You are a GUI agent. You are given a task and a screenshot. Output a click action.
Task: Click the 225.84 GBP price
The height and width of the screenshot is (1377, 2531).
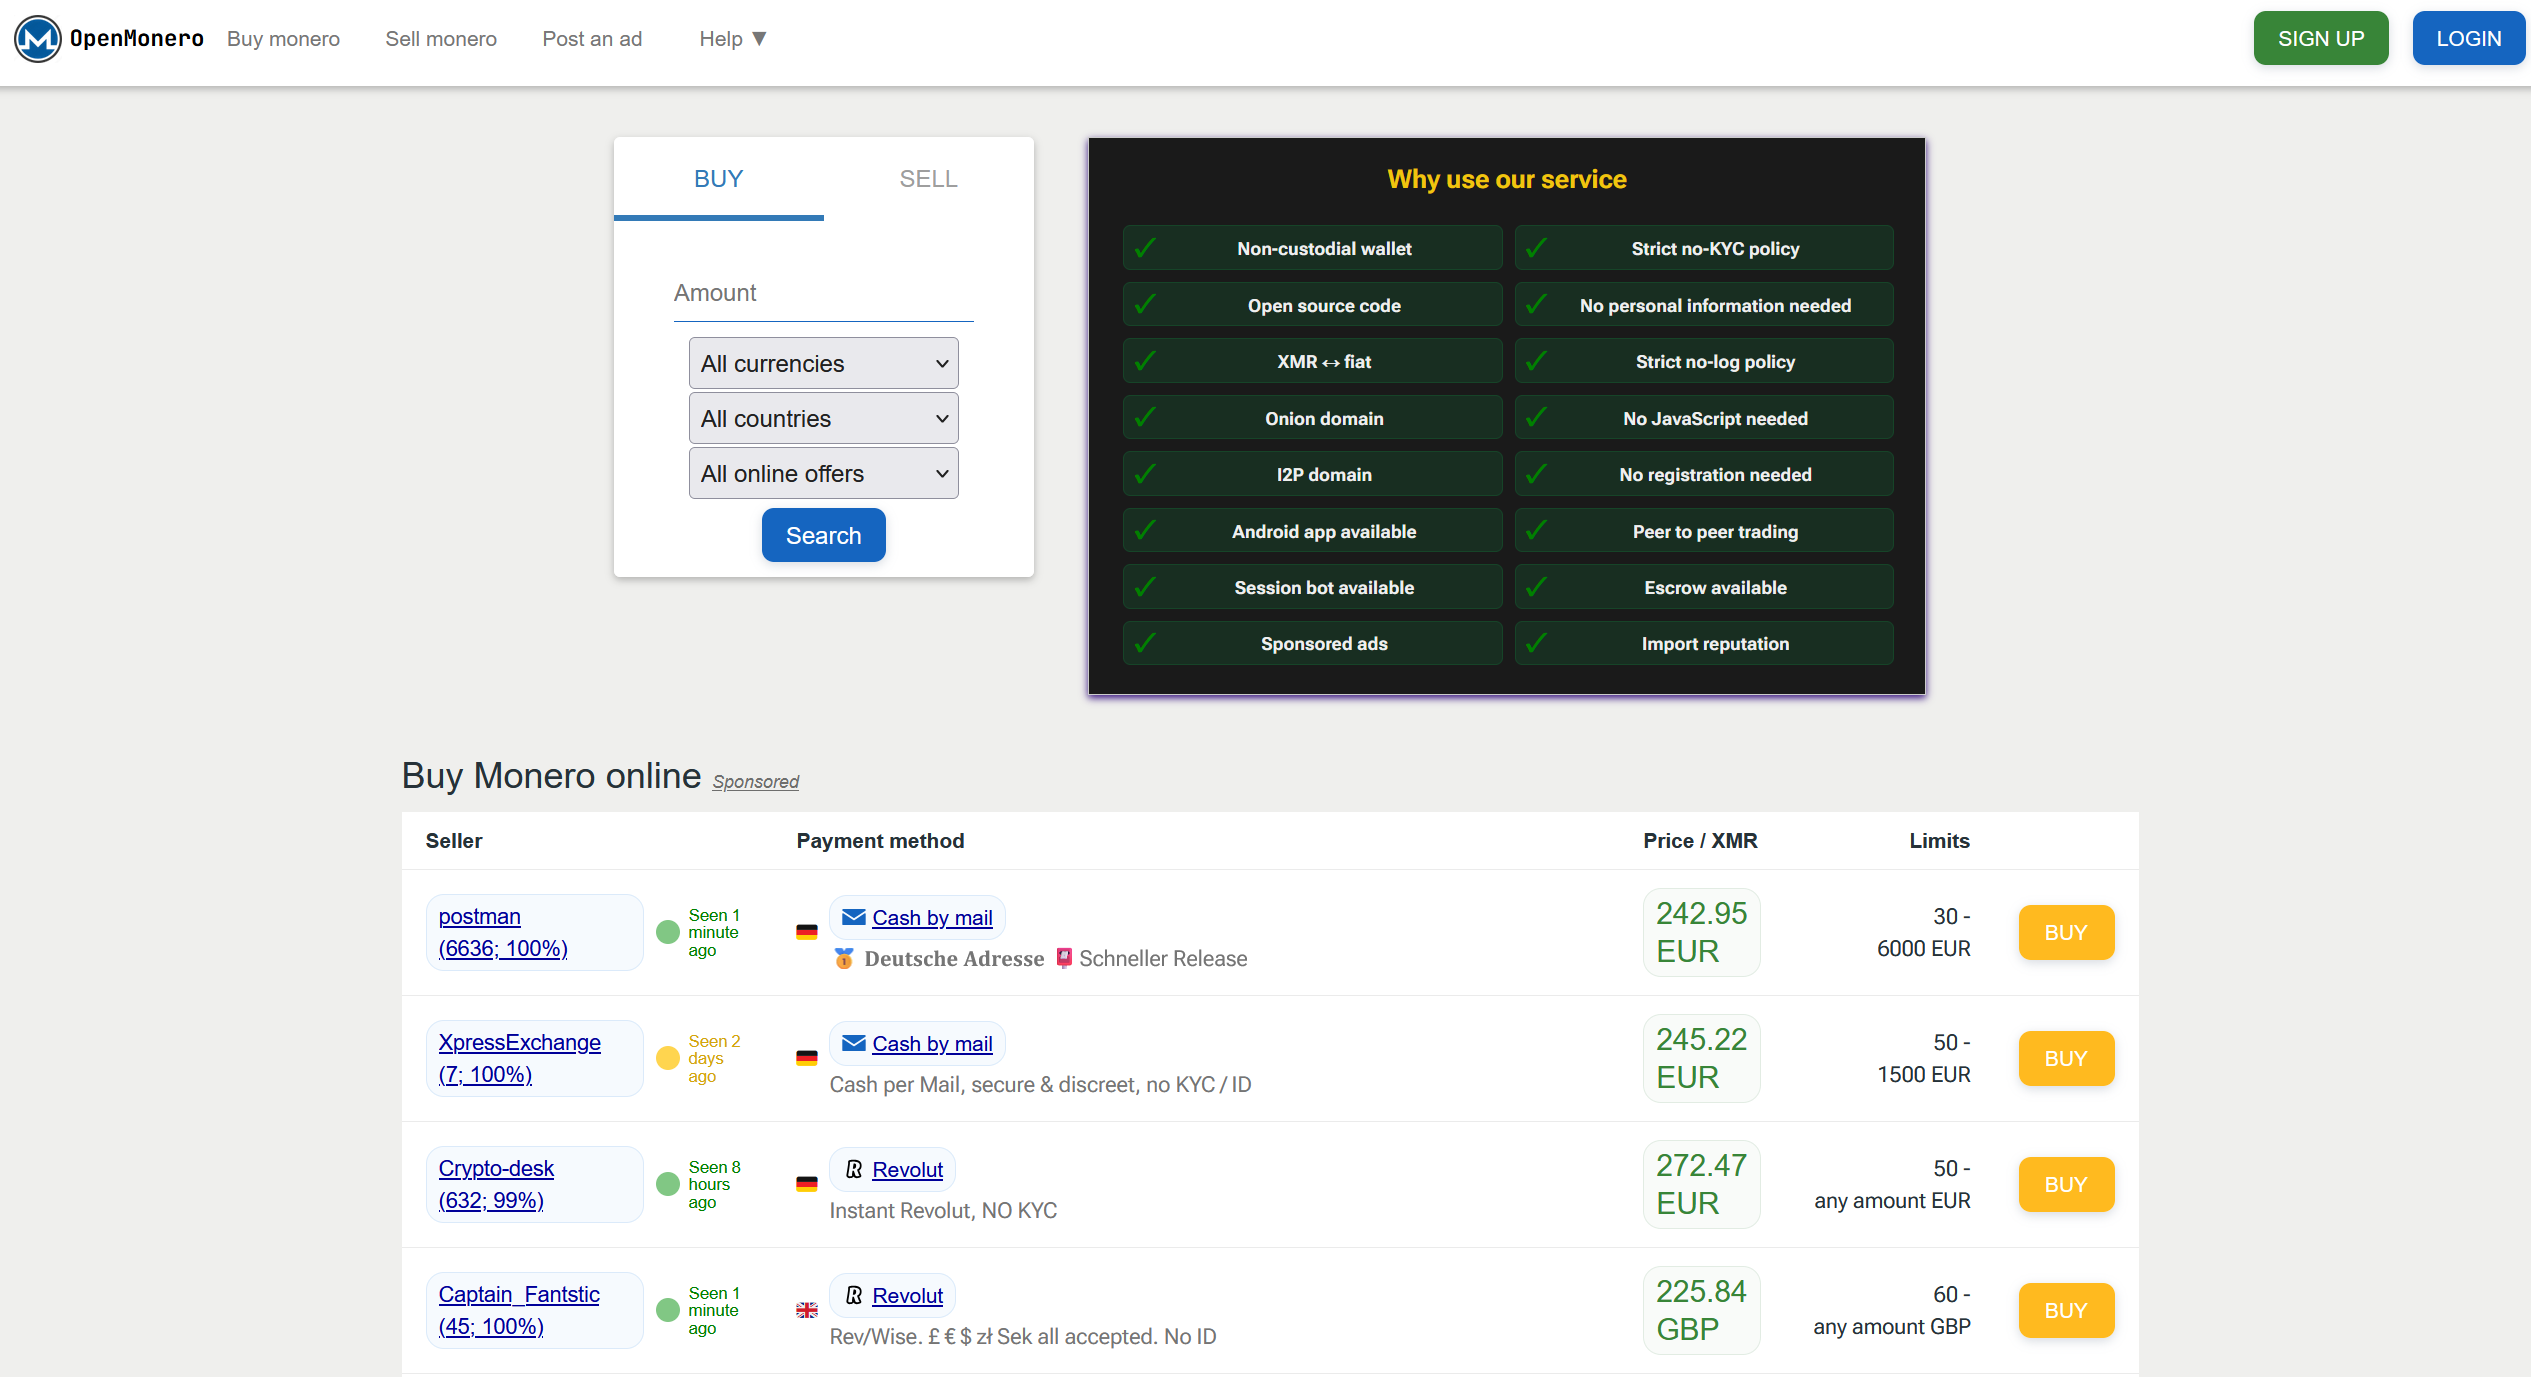point(1701,1310)
